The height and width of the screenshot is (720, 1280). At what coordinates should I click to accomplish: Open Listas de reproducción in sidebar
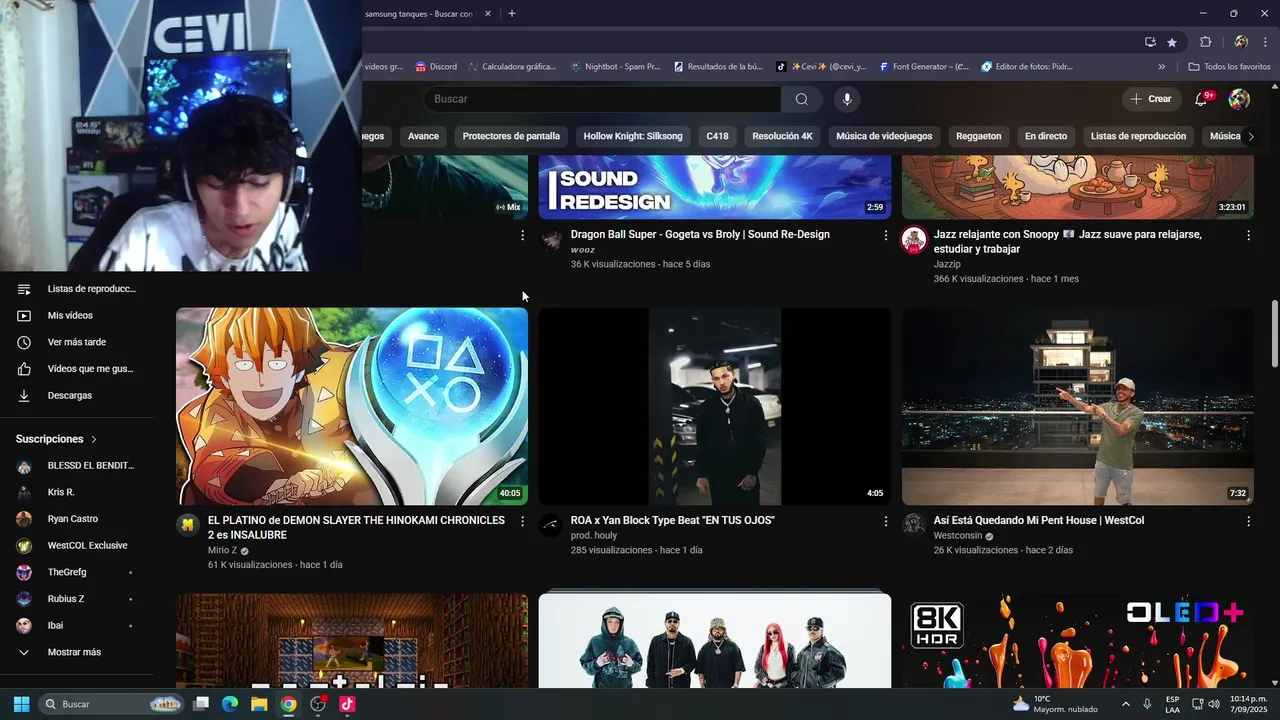77,289
